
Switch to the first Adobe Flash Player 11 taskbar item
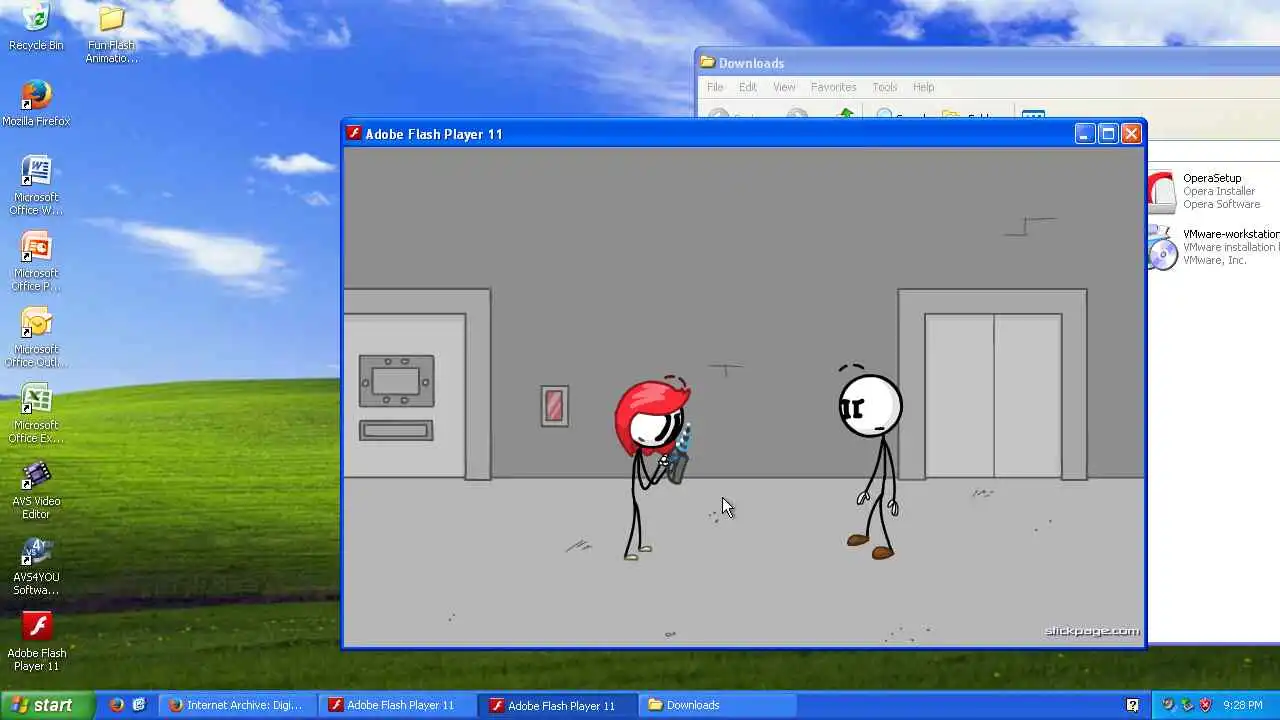point(398,705)
